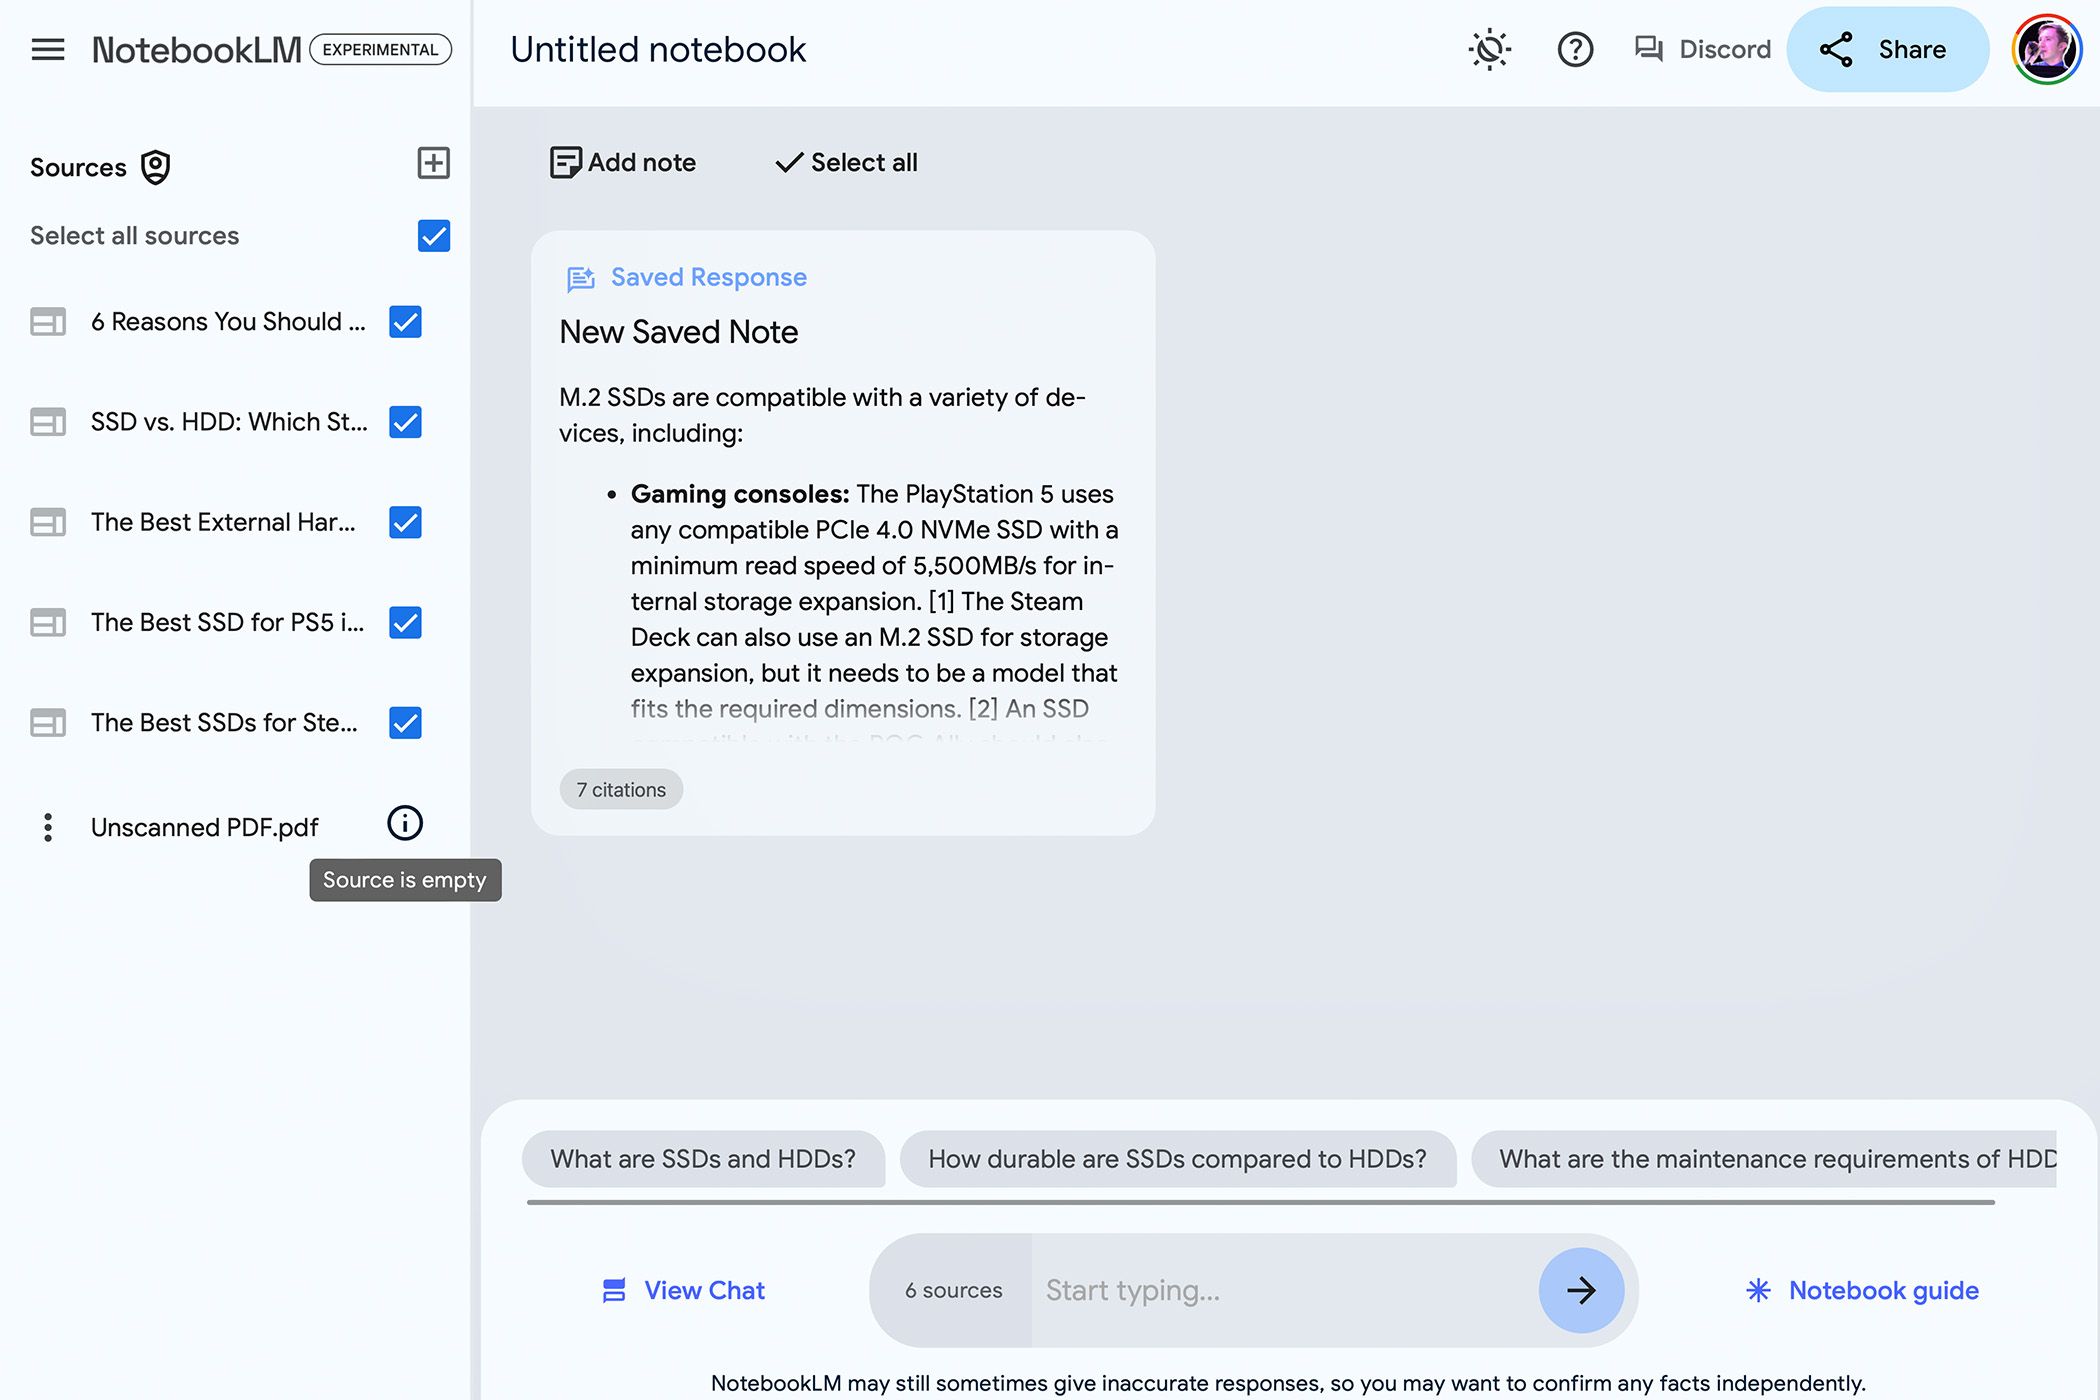The image size is (2100, 1400).
Task: Click the NotebookLM hamburger menu icon
Action: click(48, 48)
